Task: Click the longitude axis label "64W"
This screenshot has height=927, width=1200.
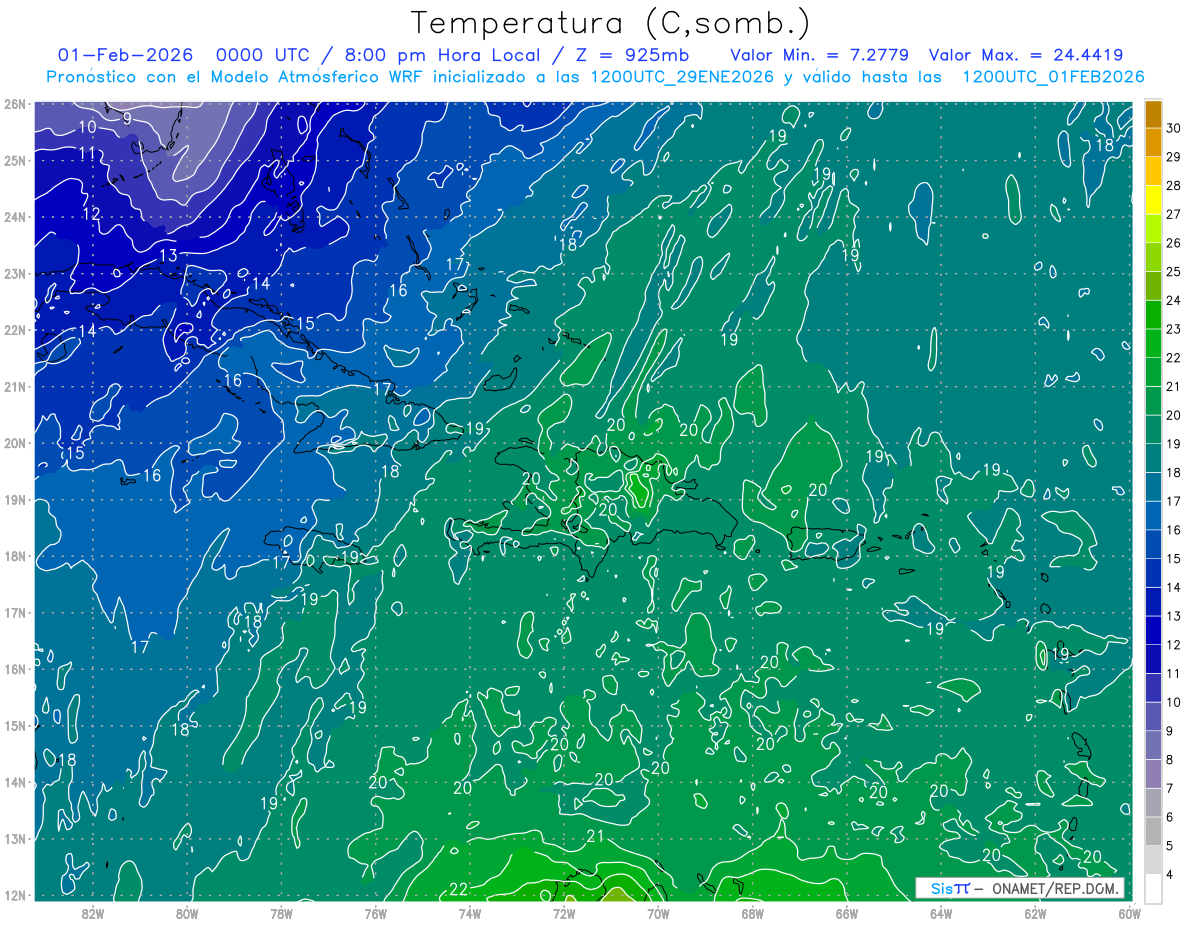Action: [941, 913]
